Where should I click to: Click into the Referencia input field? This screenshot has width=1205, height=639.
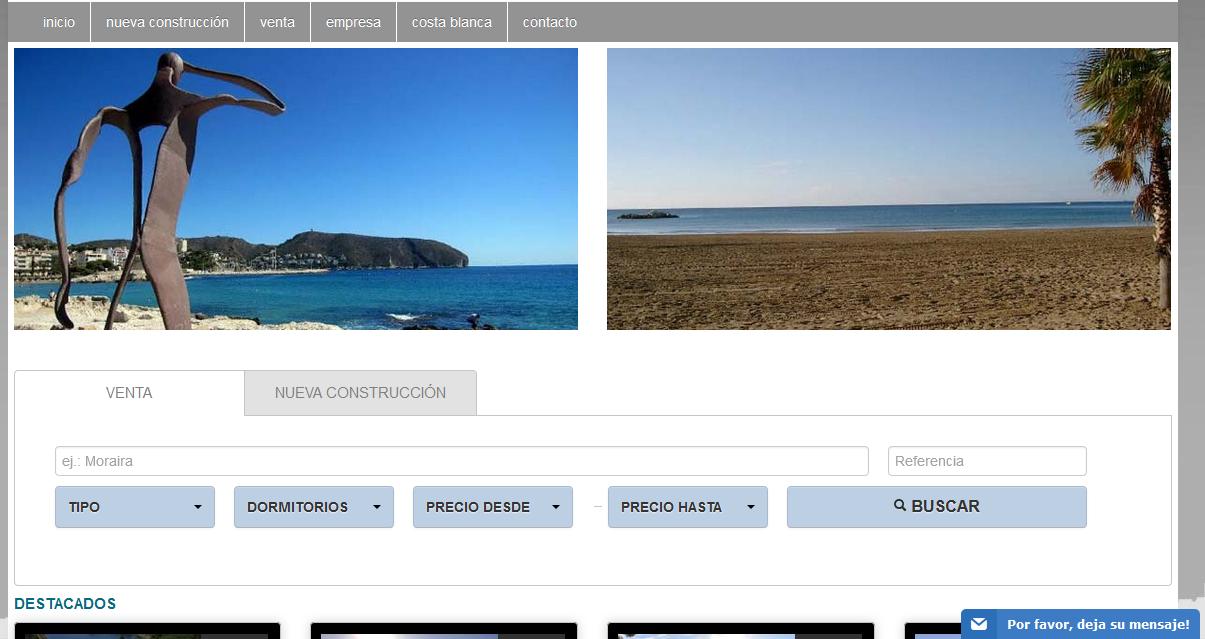pos(987,461)
